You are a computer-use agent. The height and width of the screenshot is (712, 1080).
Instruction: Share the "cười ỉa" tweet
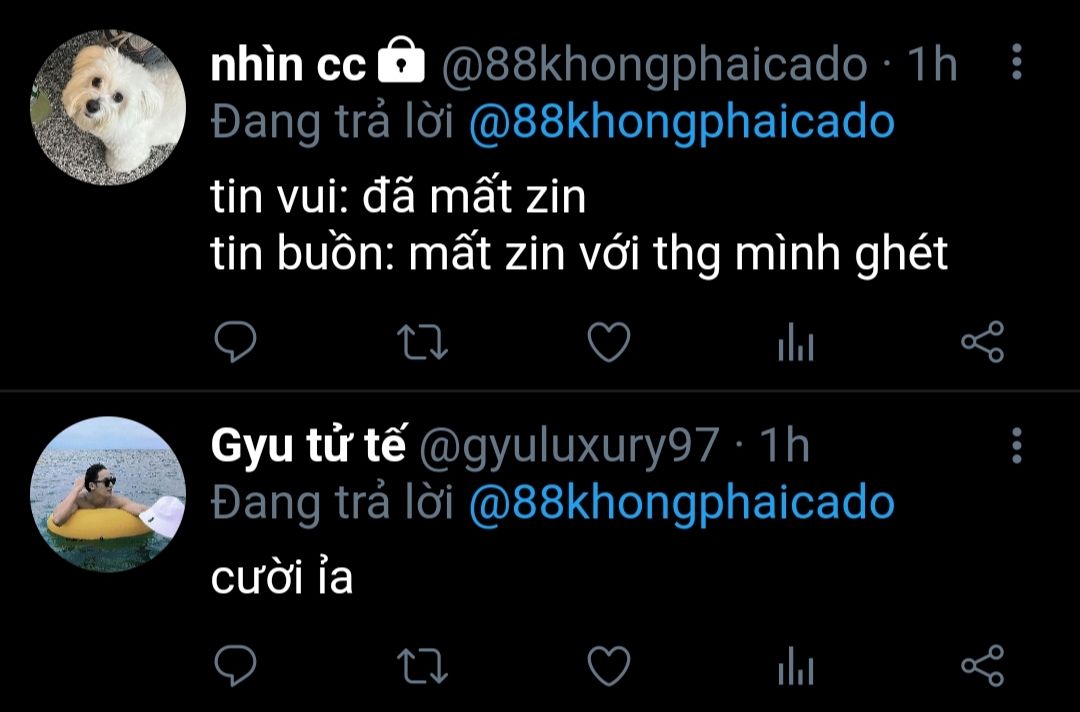[982, 665]
